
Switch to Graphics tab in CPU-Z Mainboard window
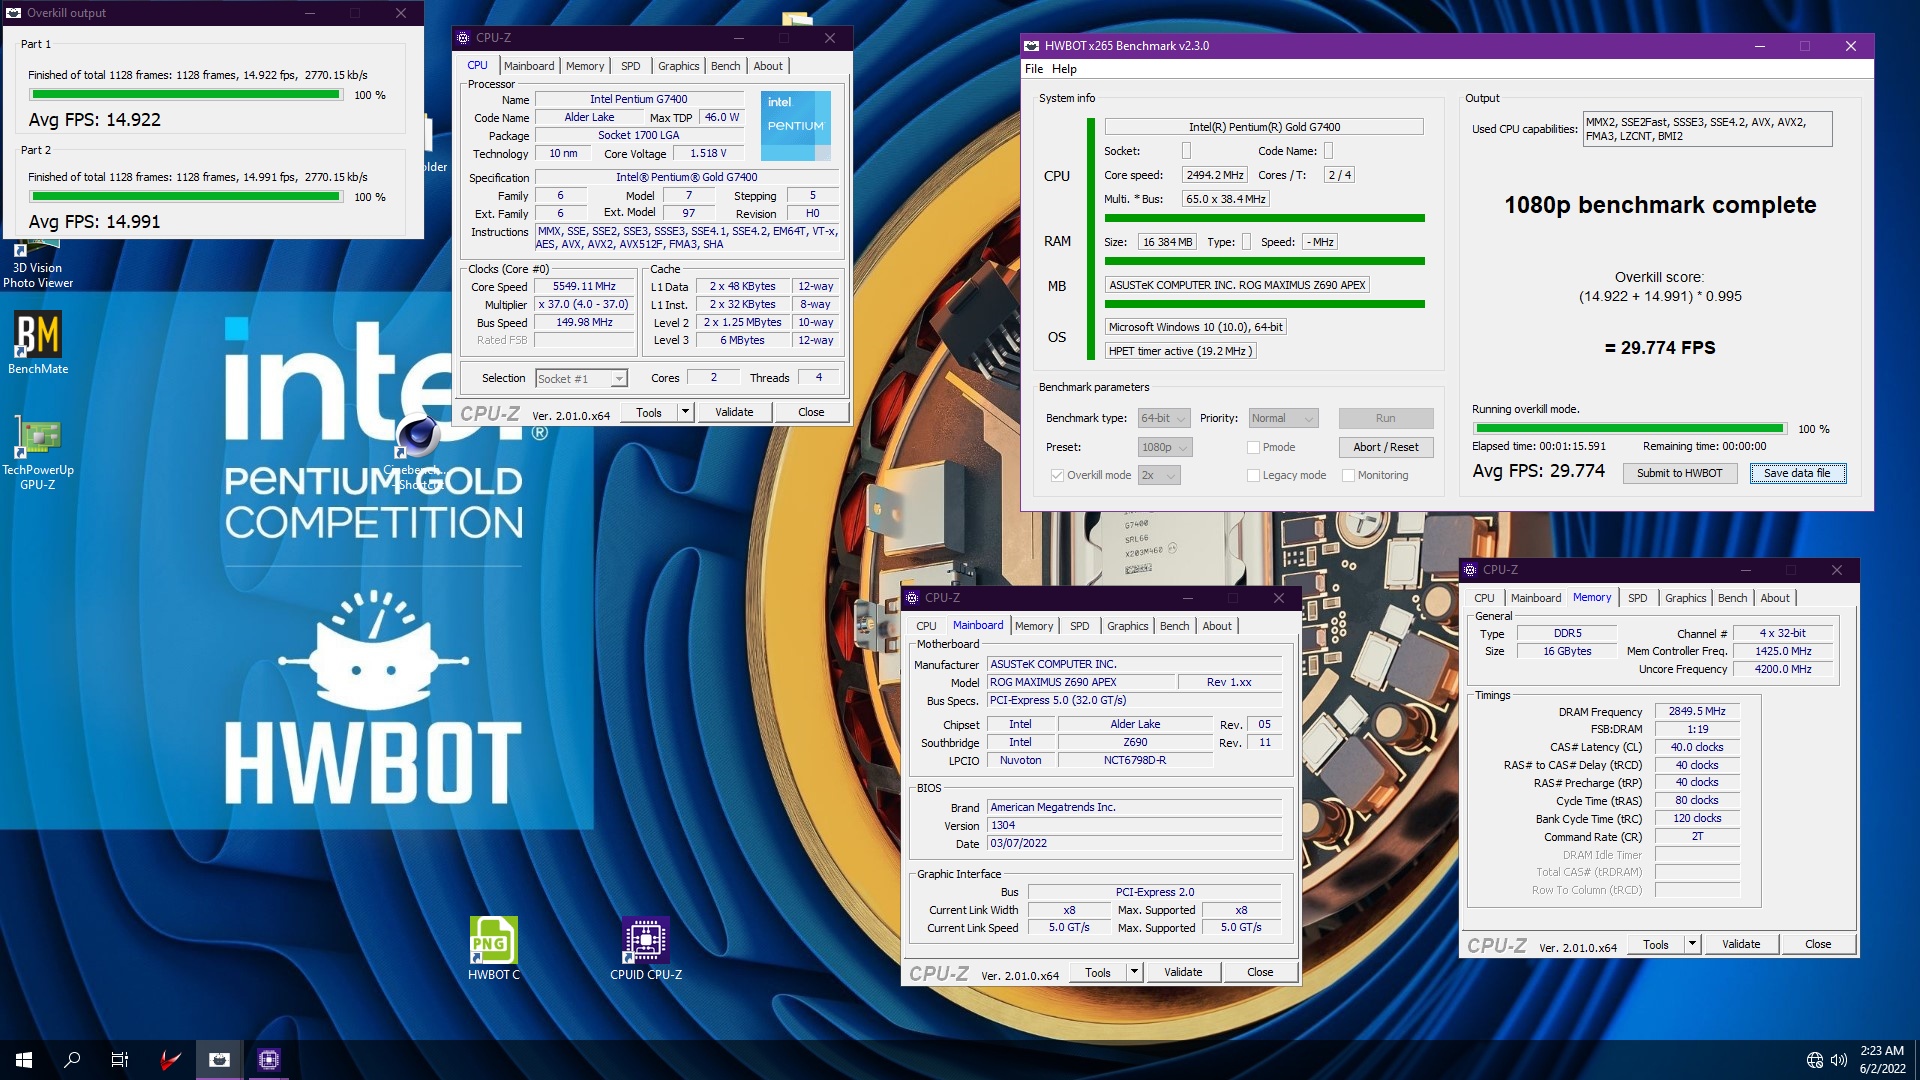click(1127, 626)
